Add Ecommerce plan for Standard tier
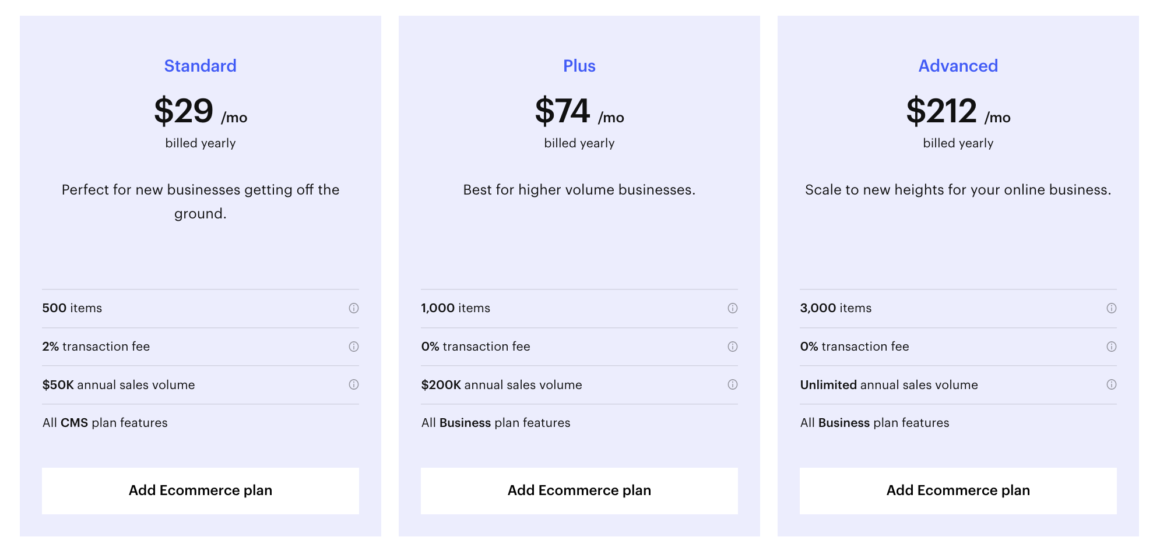Viewport: 1160px width, 551px height. coord(200,490)
